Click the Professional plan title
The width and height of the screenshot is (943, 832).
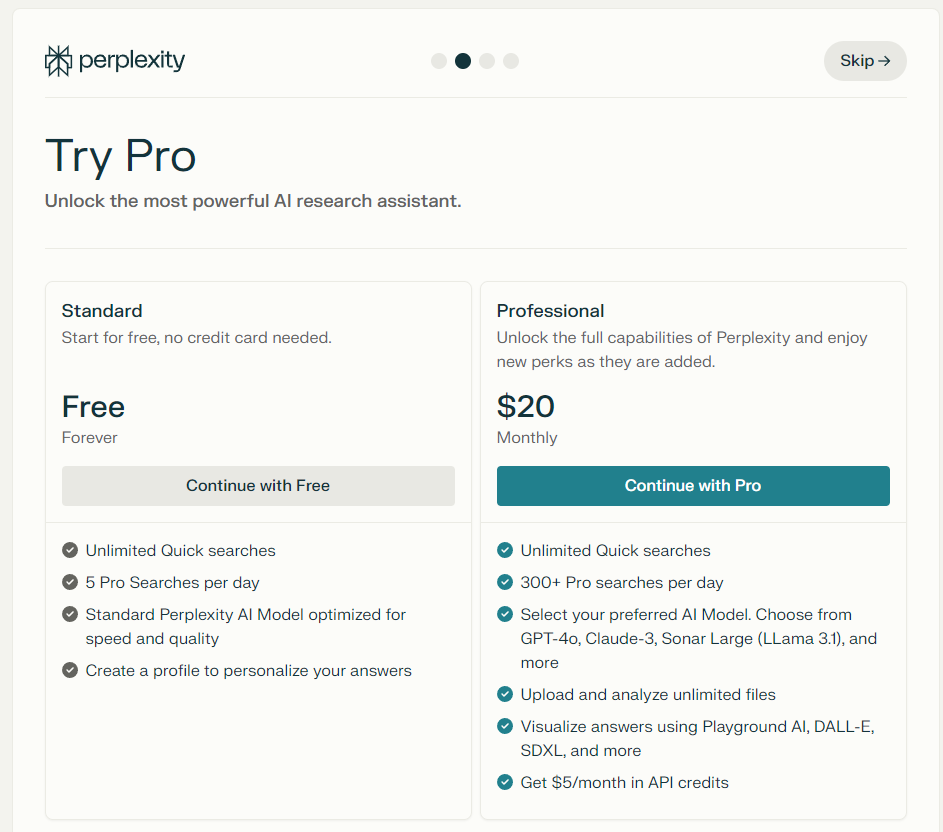click(x=550, y=311)
